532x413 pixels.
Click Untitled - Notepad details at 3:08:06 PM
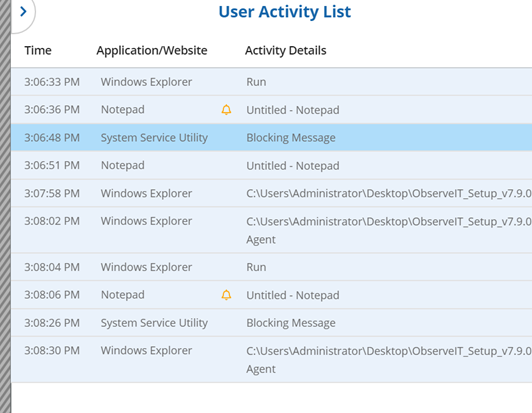click(293, 295)
